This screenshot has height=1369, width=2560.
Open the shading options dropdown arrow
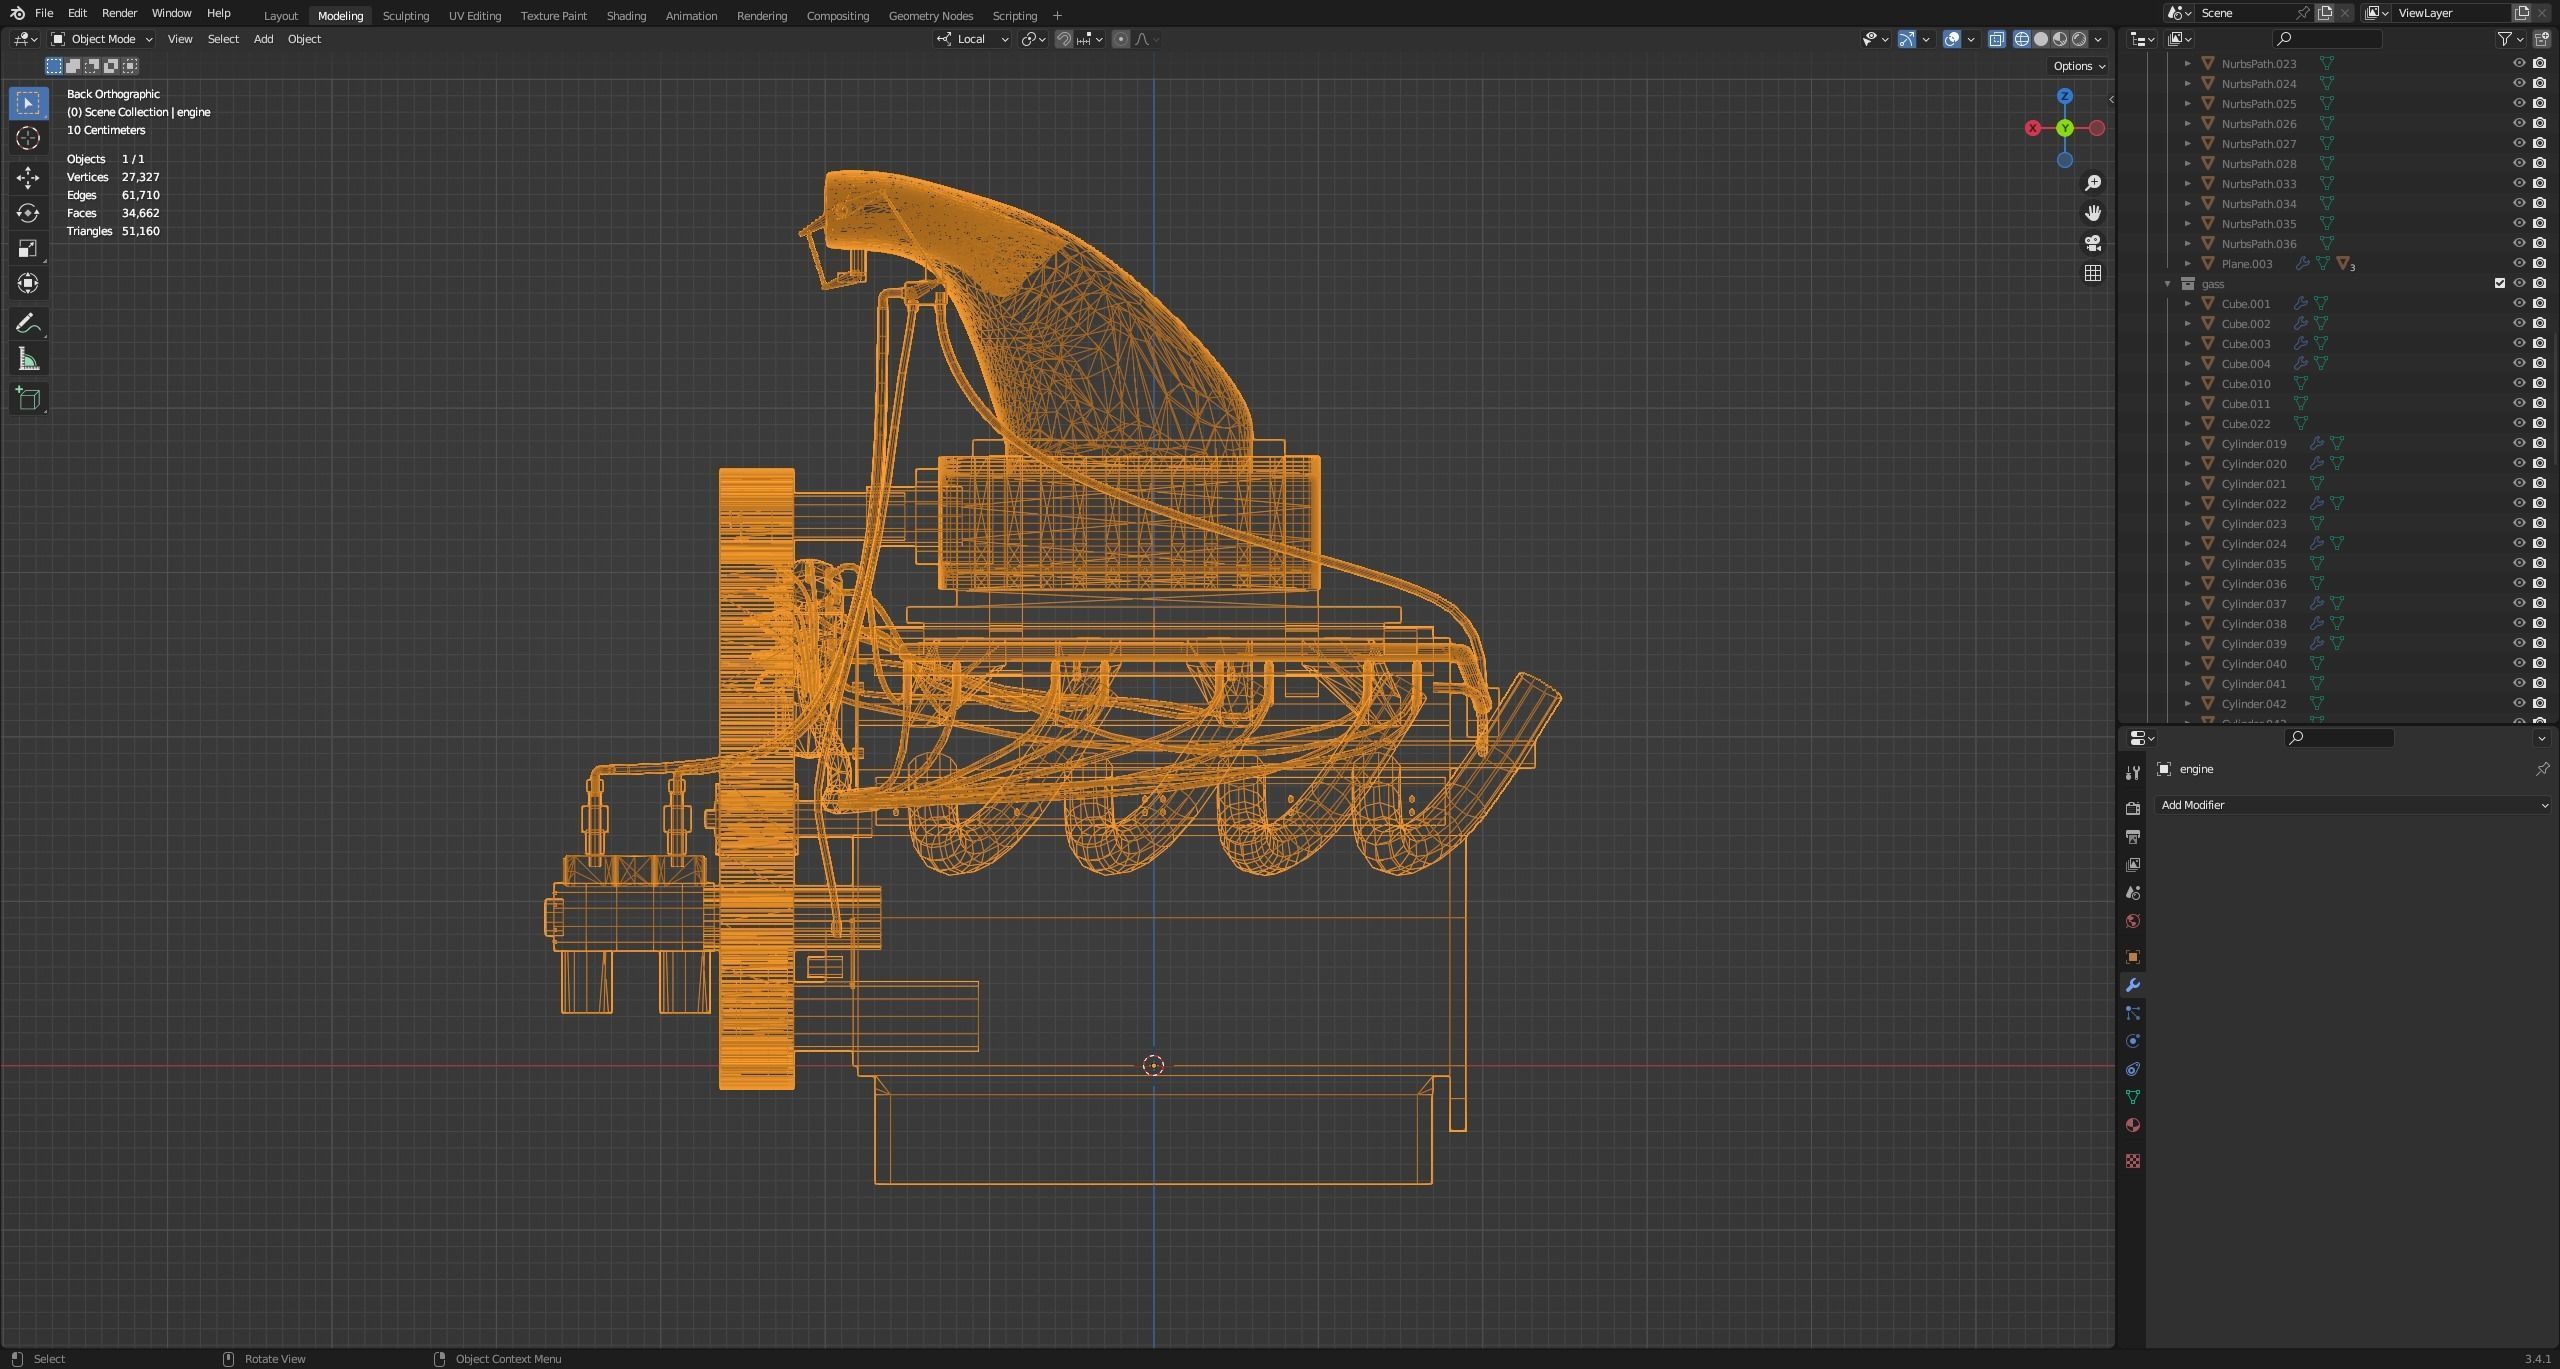2099,39
